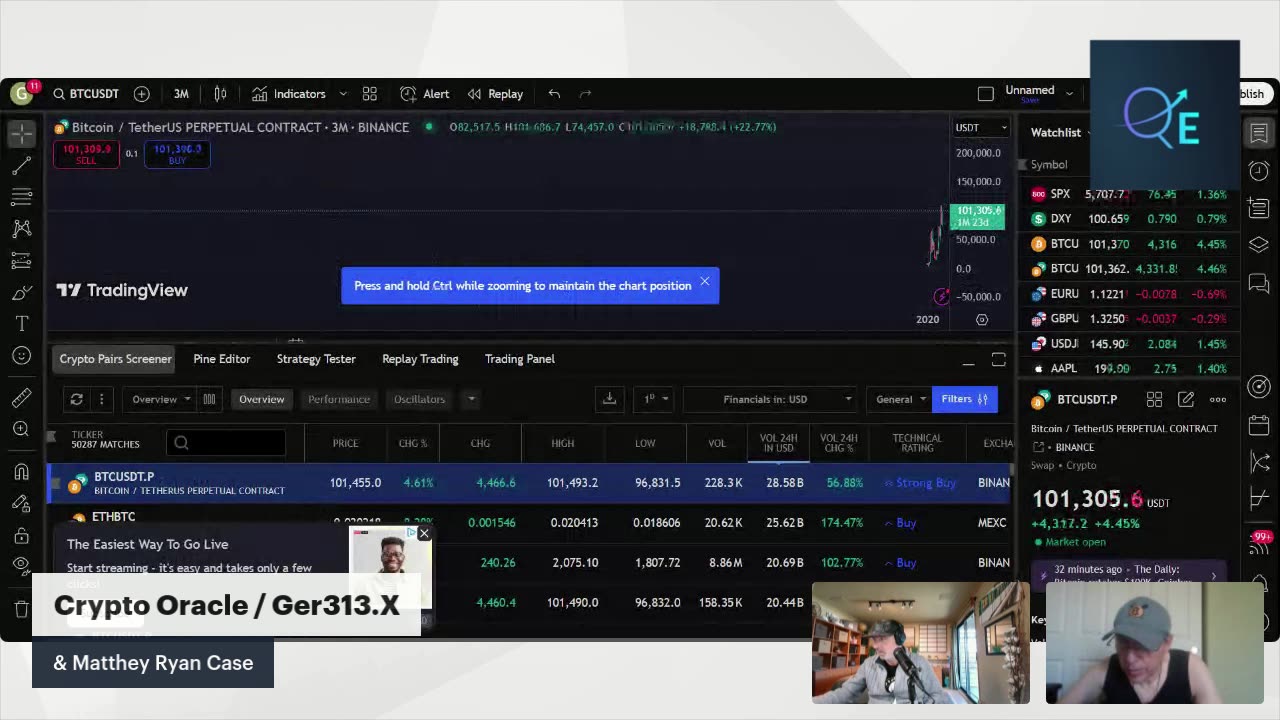Image resolution: width=1280 pixels, height=720 pixels.
Task: Open the patterns drawing tool
Action: click(22, 229)
